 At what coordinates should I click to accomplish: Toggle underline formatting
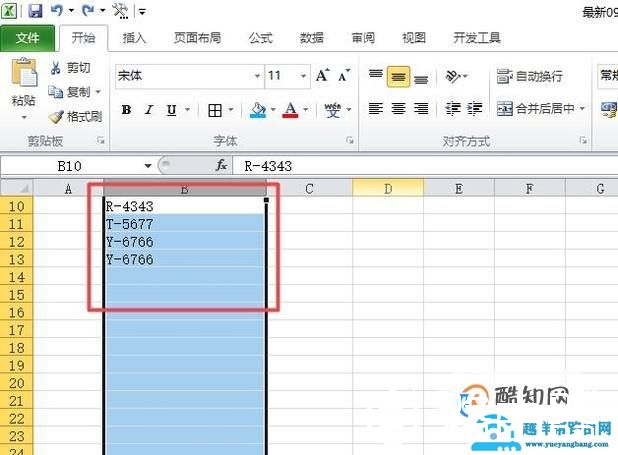tap(171, 110)
